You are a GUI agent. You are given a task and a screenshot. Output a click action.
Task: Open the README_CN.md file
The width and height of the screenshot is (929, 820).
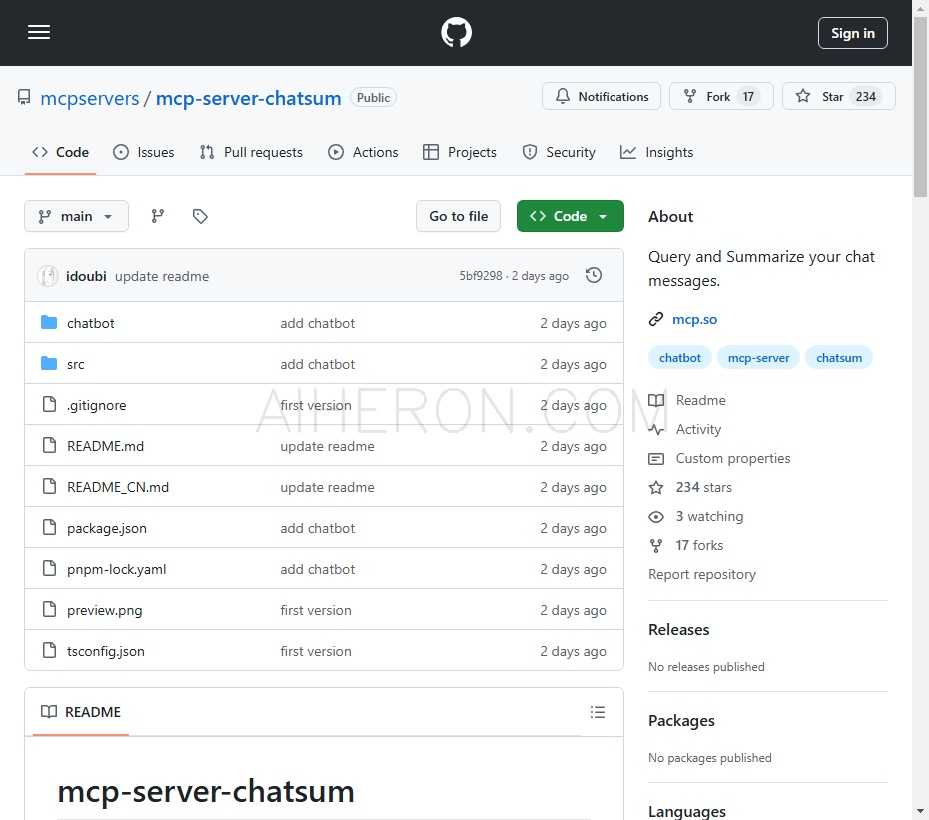118,487
